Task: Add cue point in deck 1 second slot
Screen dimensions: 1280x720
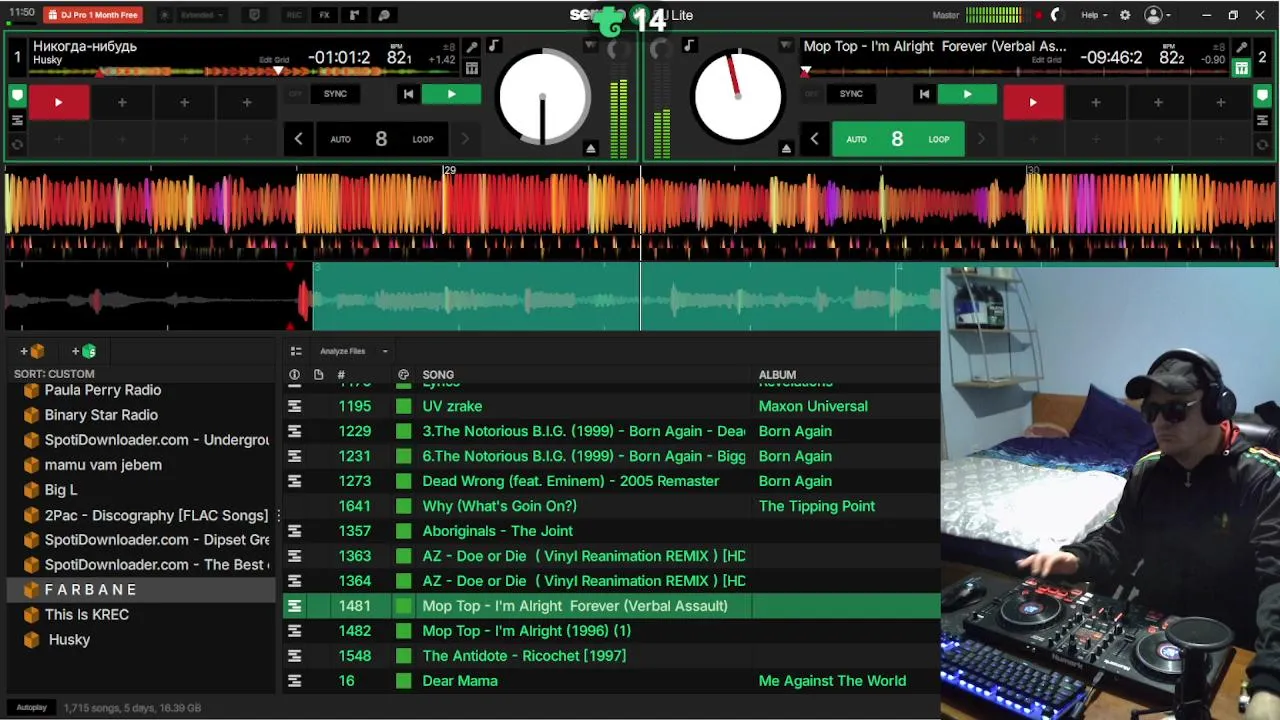Action: click(122, 102)
